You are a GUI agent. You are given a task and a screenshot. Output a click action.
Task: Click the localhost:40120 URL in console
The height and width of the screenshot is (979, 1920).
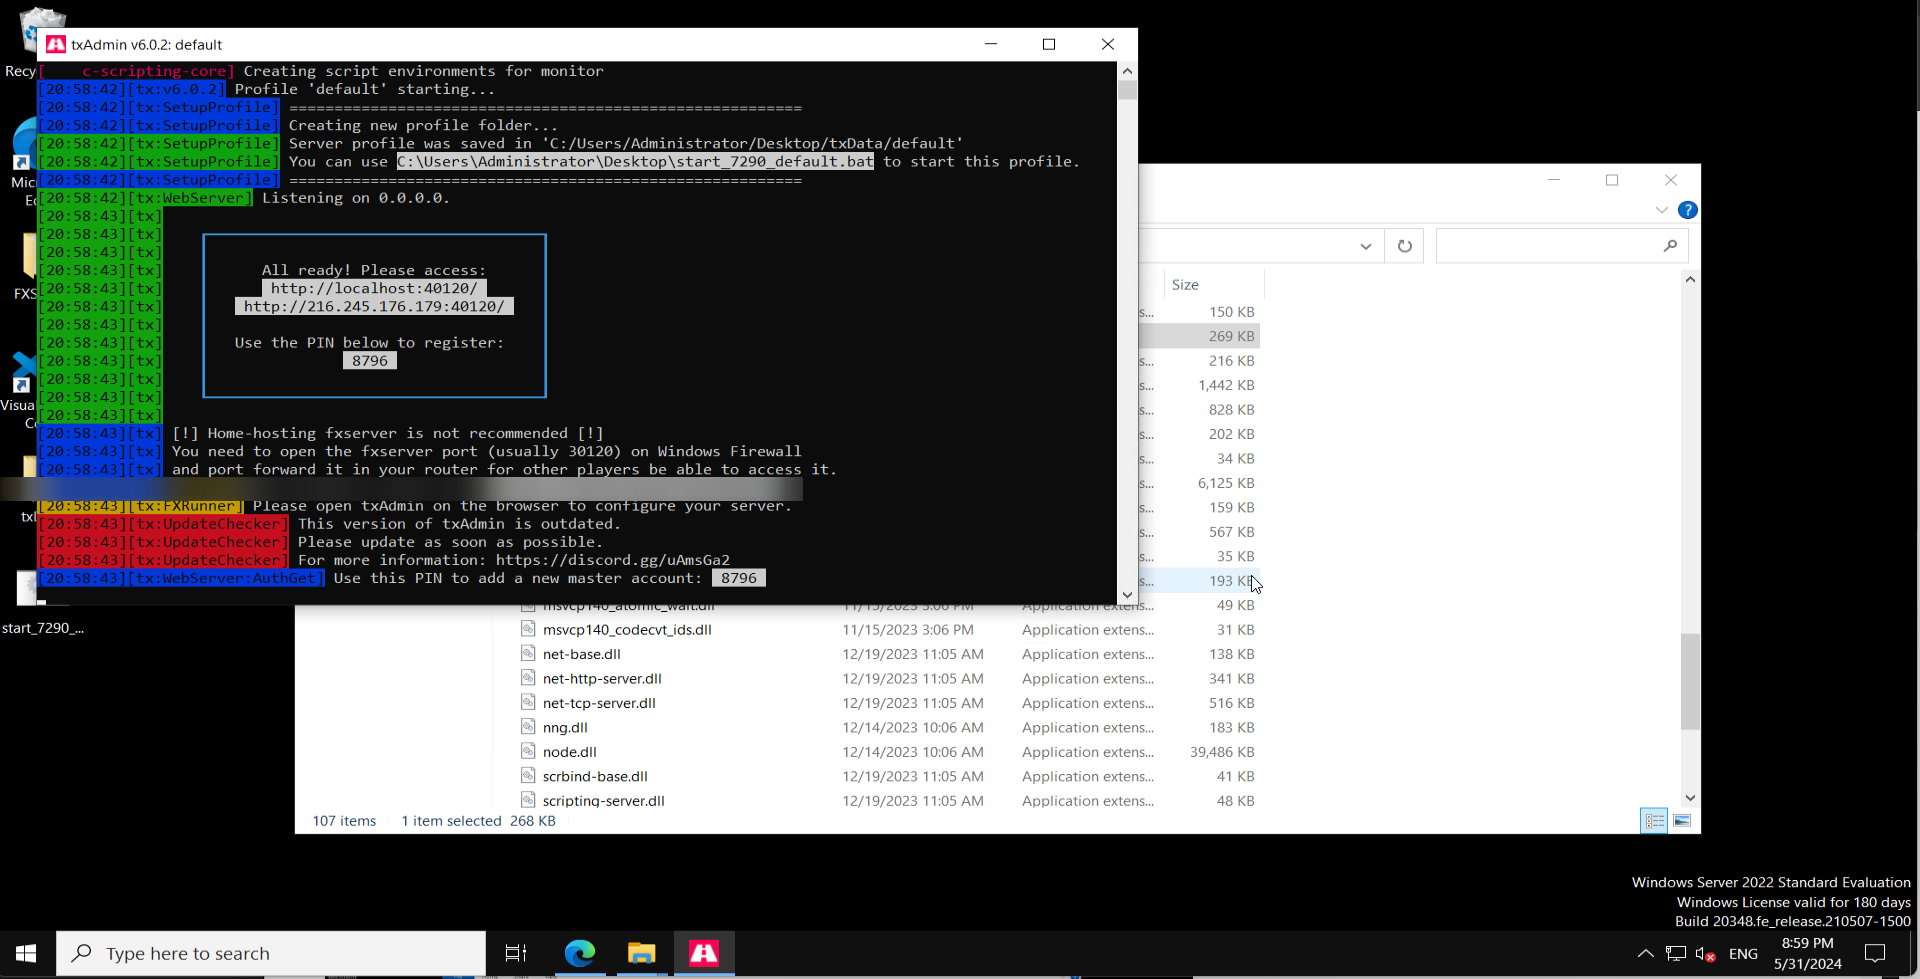(374, 289)
